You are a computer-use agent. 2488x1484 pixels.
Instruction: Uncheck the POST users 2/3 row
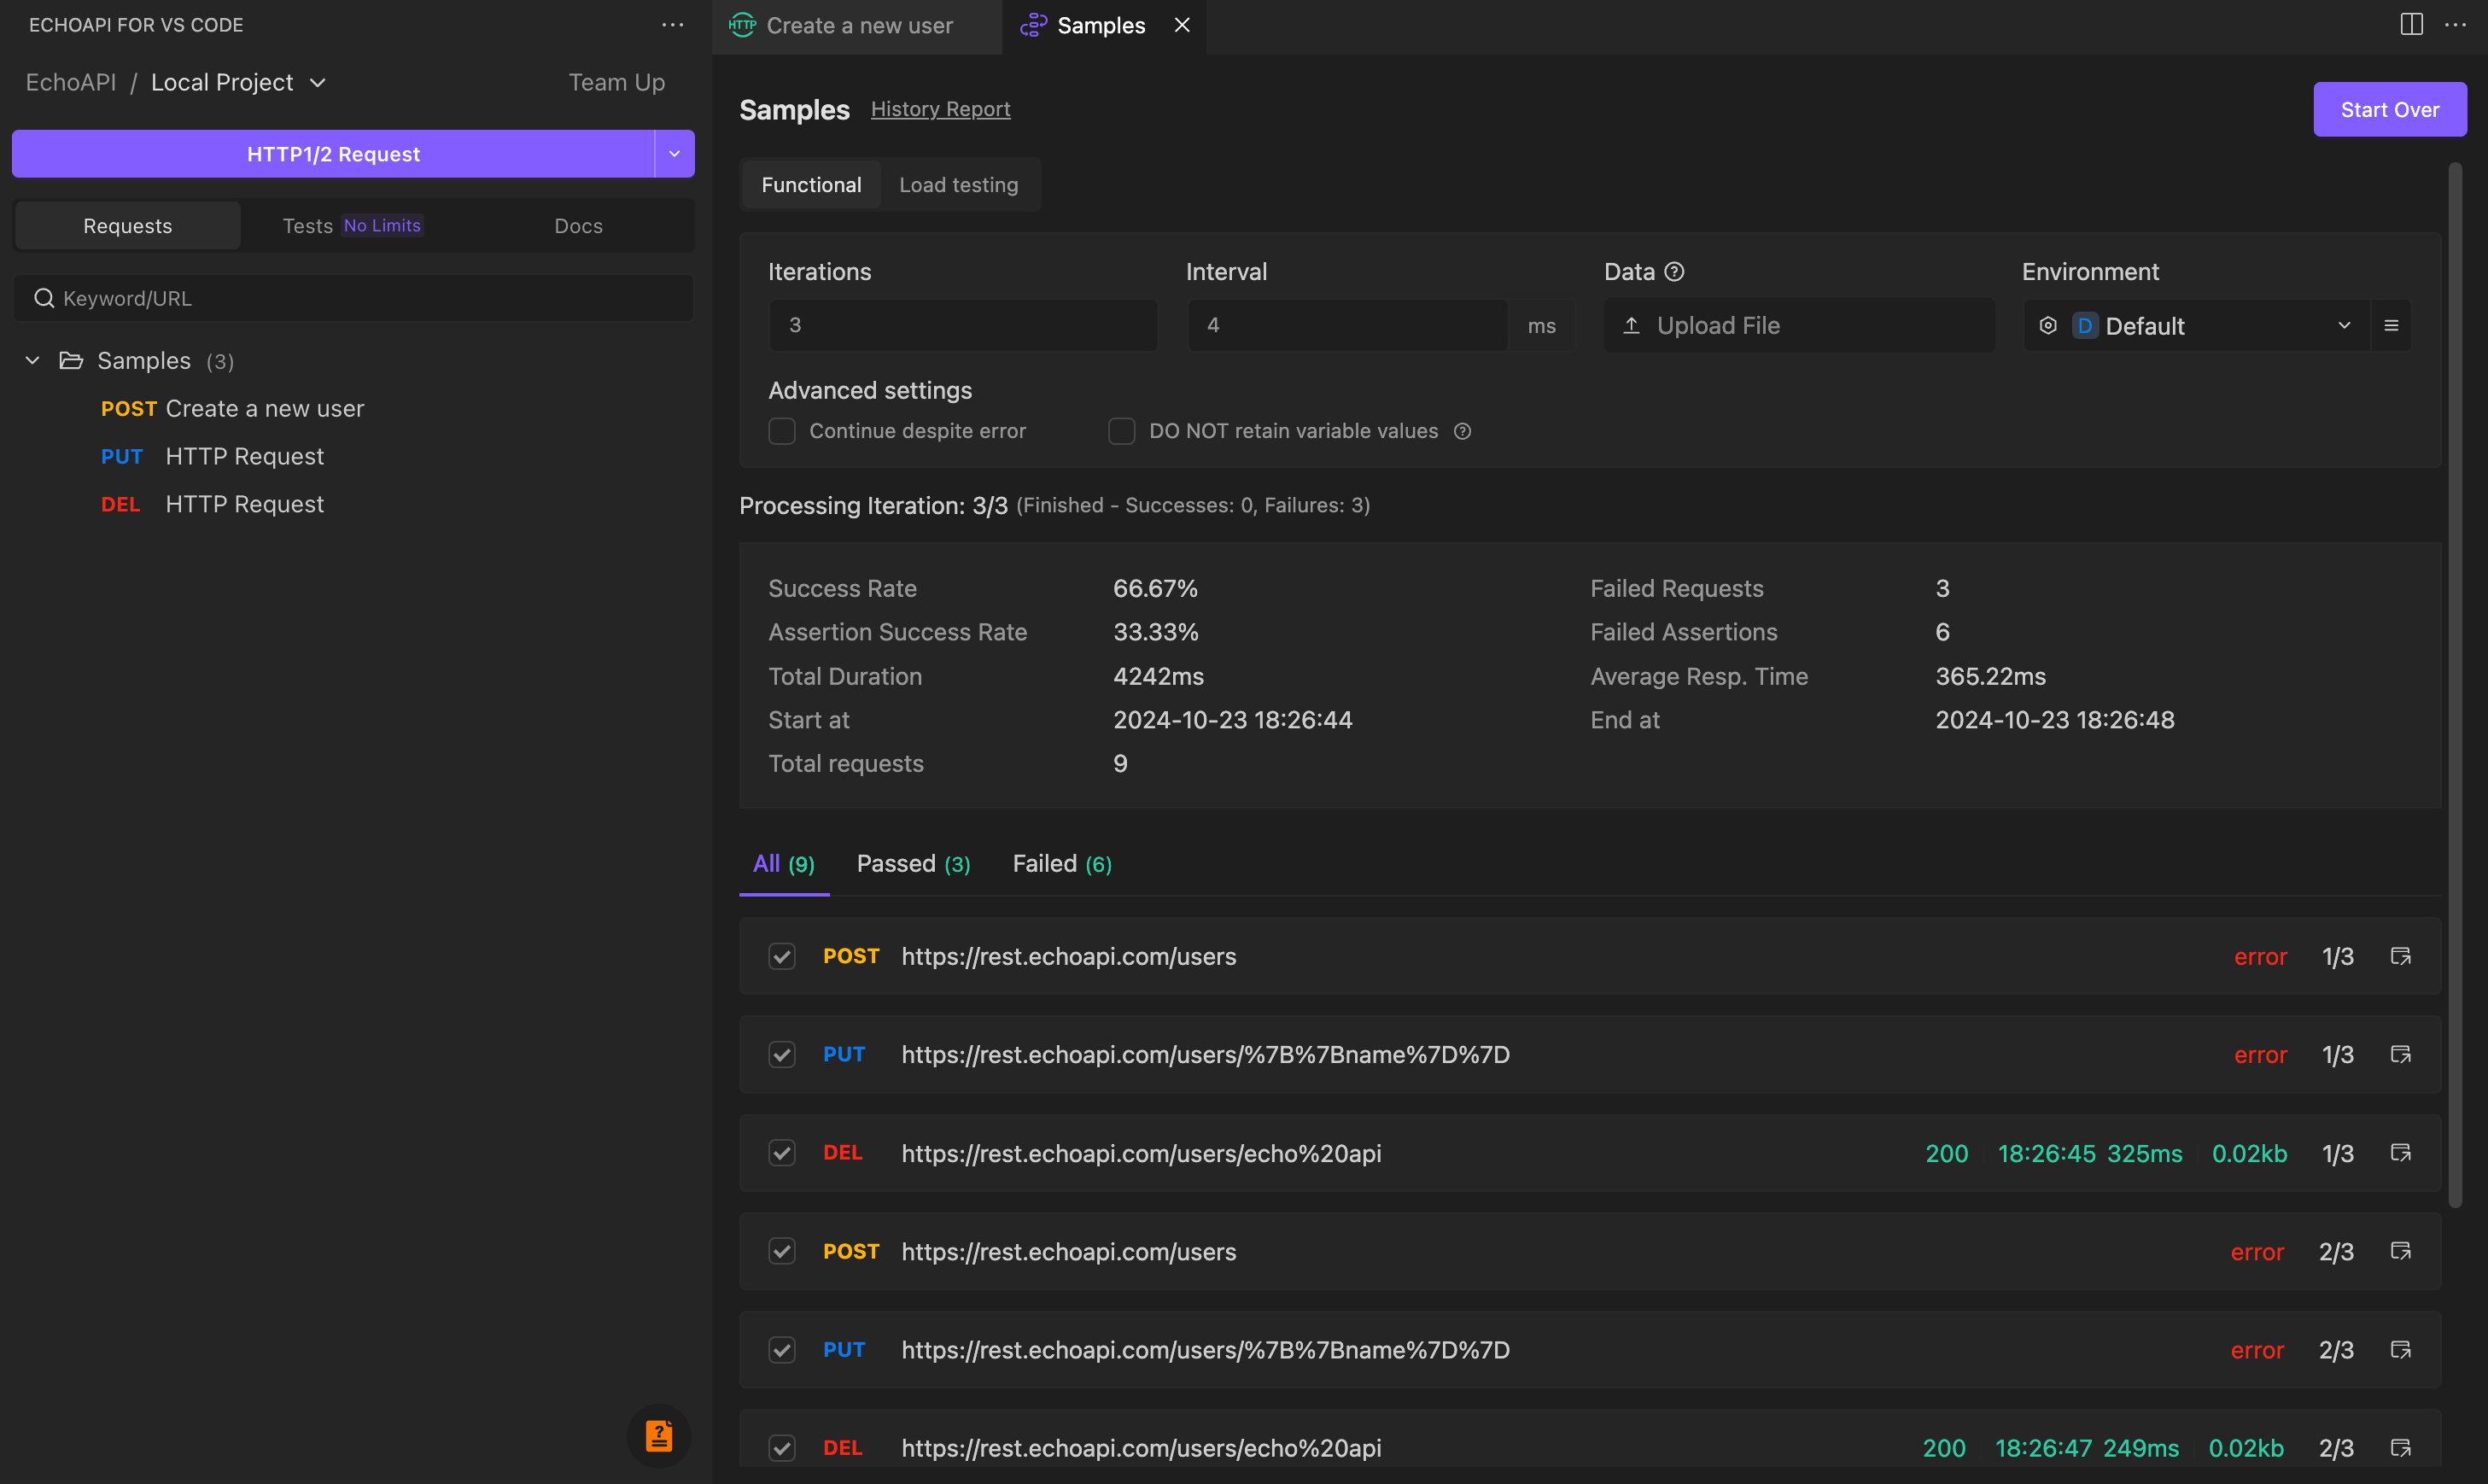pos(782,1251)
